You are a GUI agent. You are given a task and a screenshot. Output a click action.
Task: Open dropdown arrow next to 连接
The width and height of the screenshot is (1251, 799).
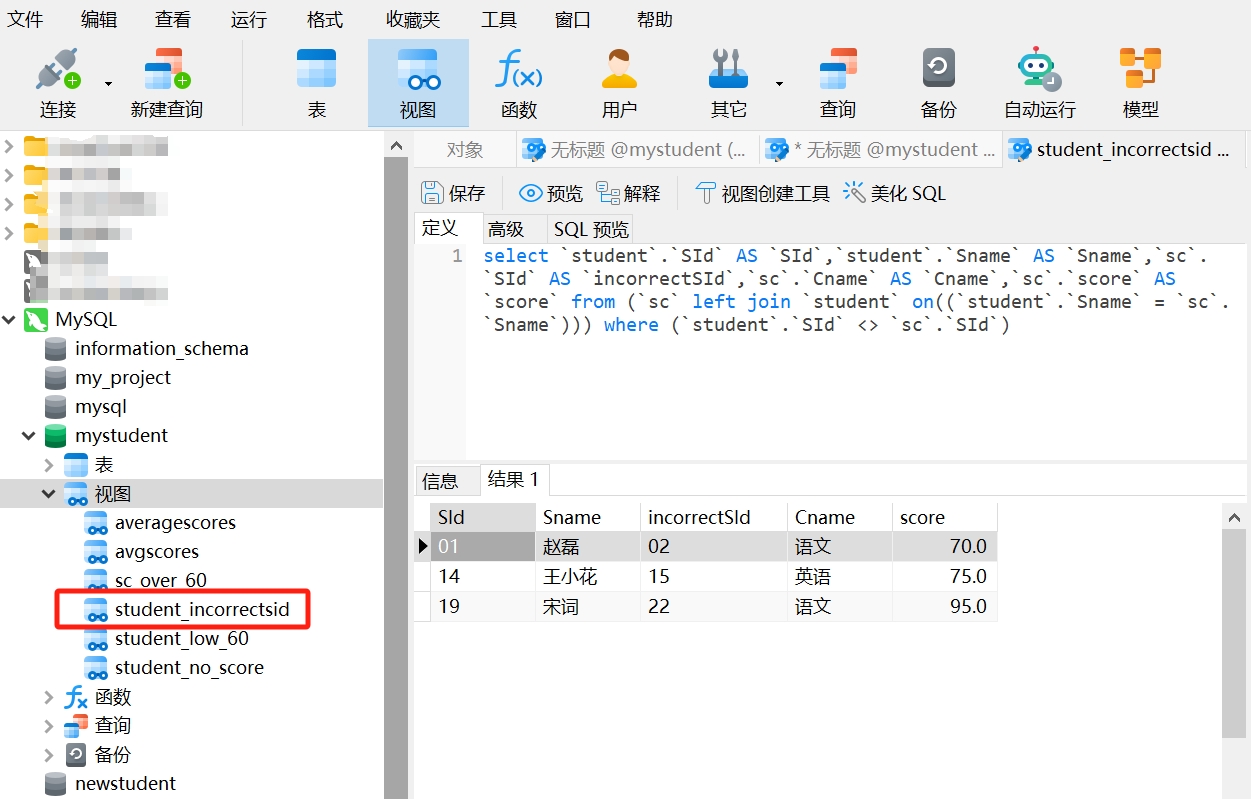pyautogui.click(x=108, y=84)
